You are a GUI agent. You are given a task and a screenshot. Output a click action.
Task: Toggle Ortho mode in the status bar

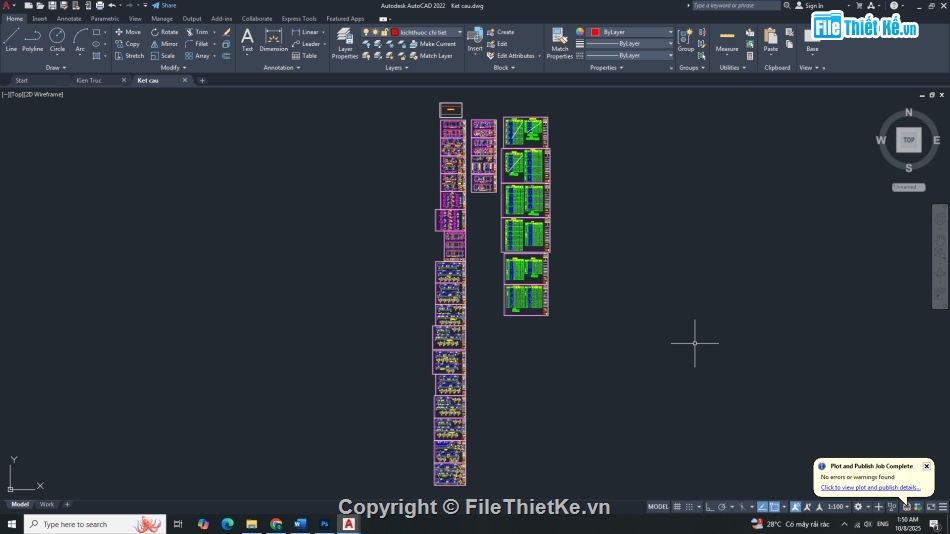coord(708,507)
